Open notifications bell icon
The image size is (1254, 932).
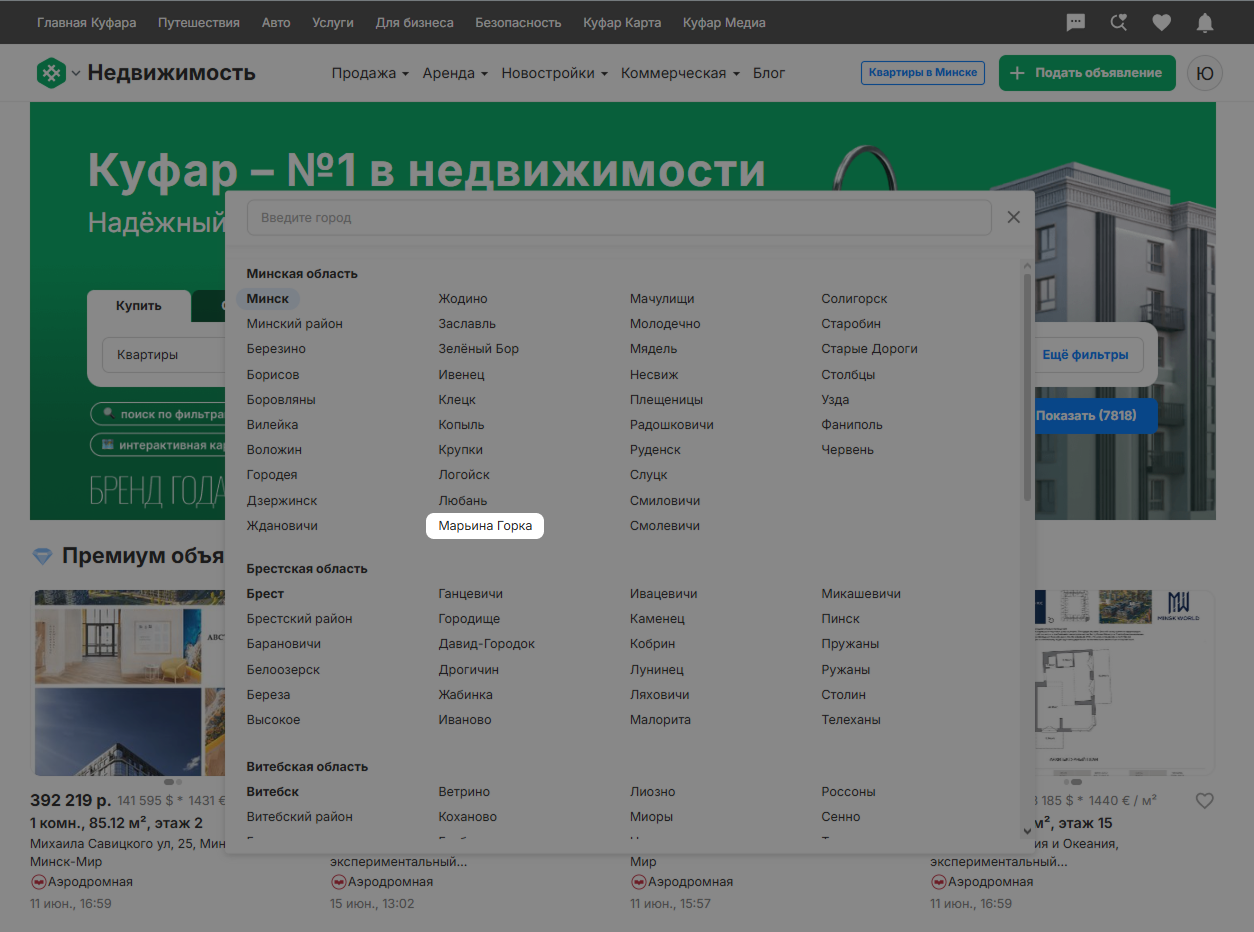(1205, 22)
